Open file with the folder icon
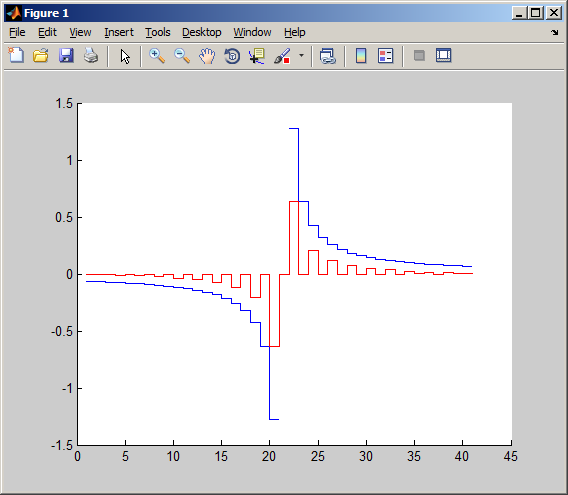 [x=41, y=56]
